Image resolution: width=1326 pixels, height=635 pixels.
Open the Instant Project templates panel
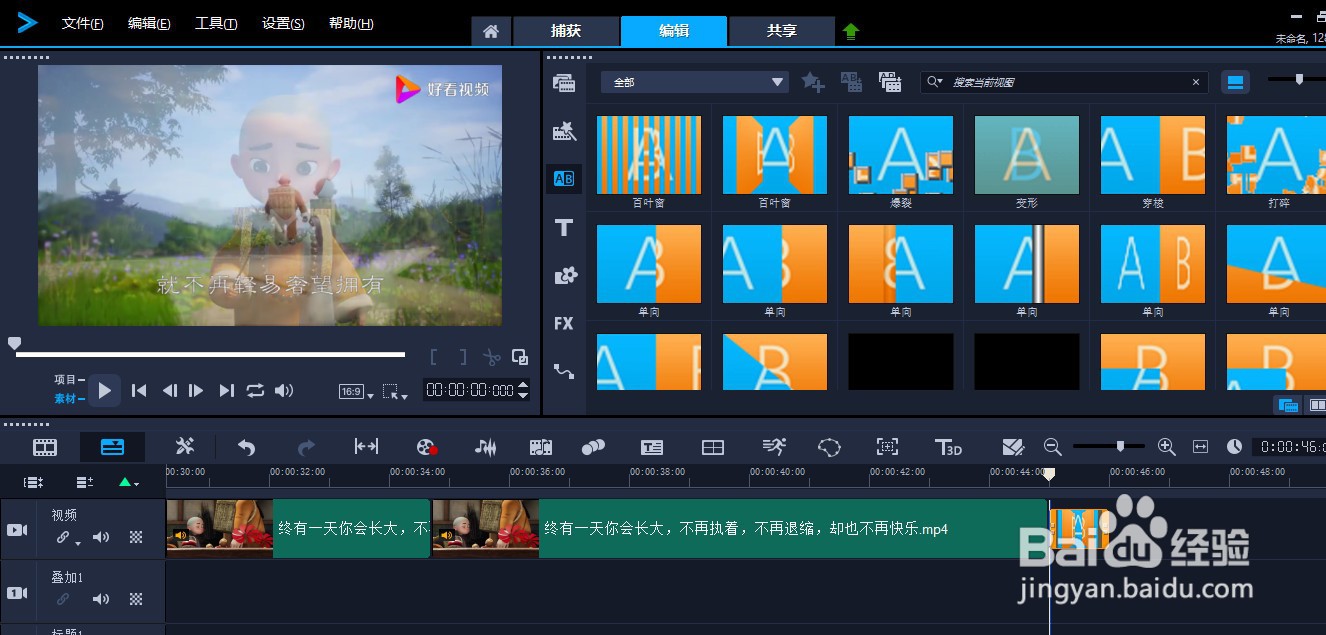coord(564,131)
